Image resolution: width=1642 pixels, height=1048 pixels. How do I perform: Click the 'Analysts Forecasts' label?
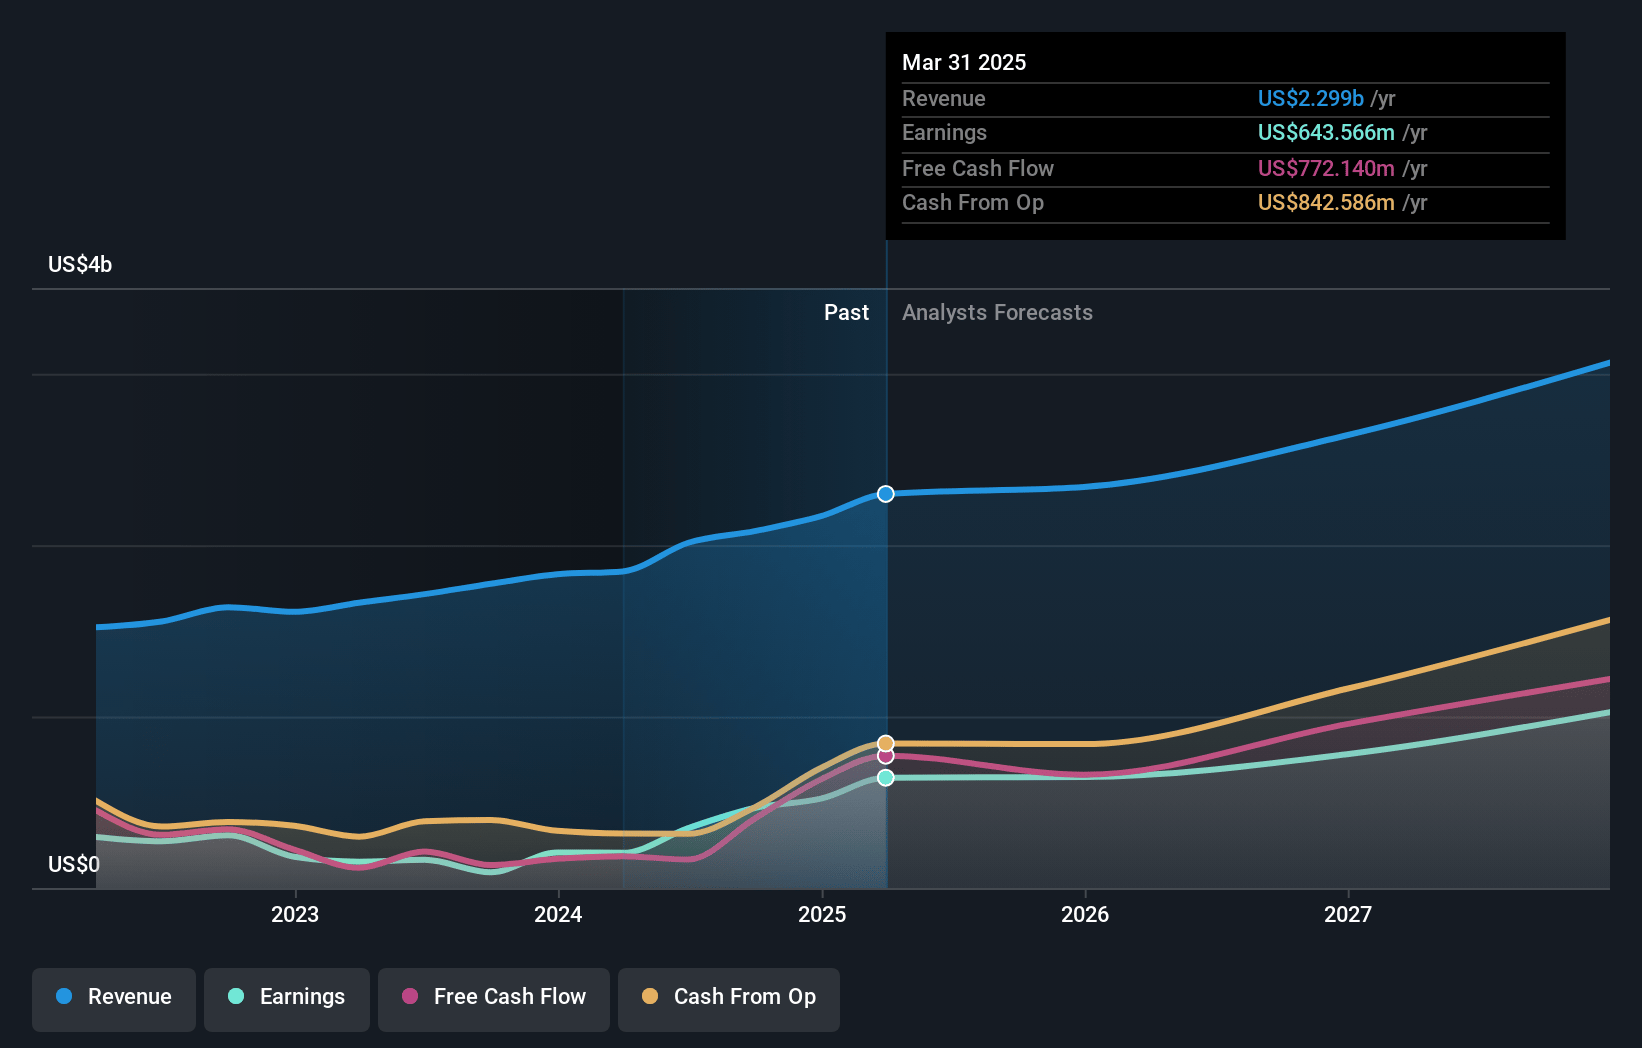point(997,313)
